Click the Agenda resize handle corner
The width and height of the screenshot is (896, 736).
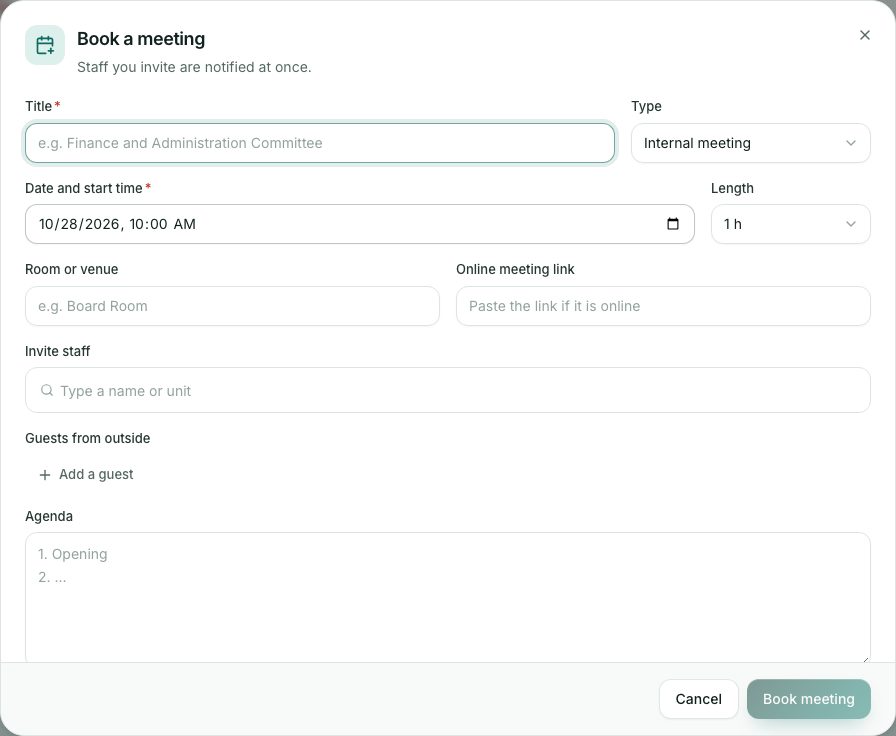[865, 659]
